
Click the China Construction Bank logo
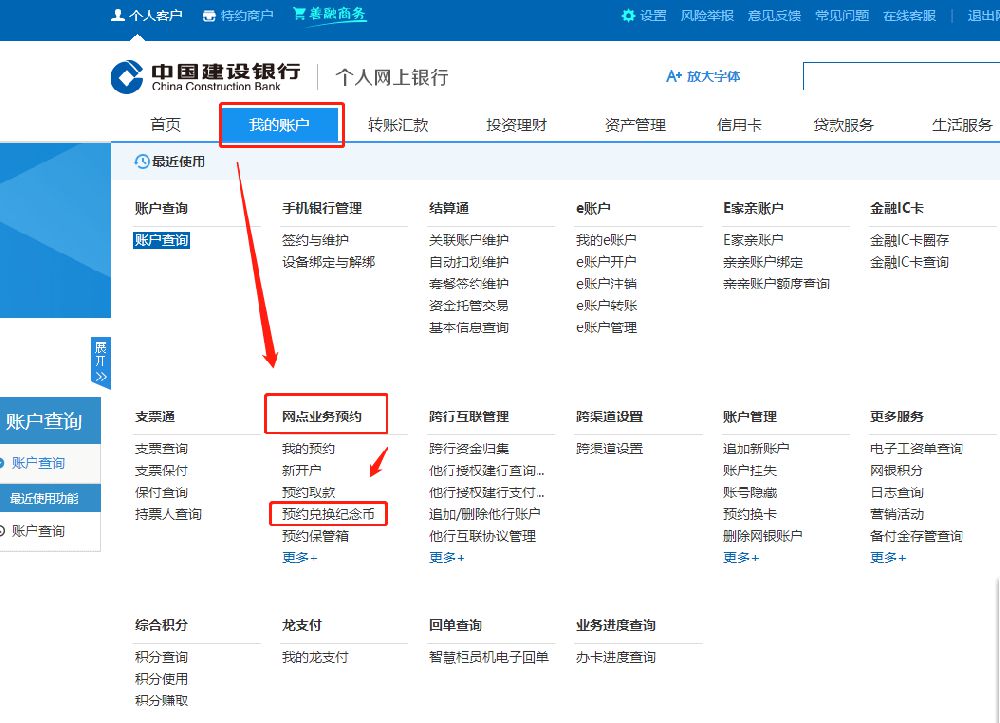tap(205, 77)
